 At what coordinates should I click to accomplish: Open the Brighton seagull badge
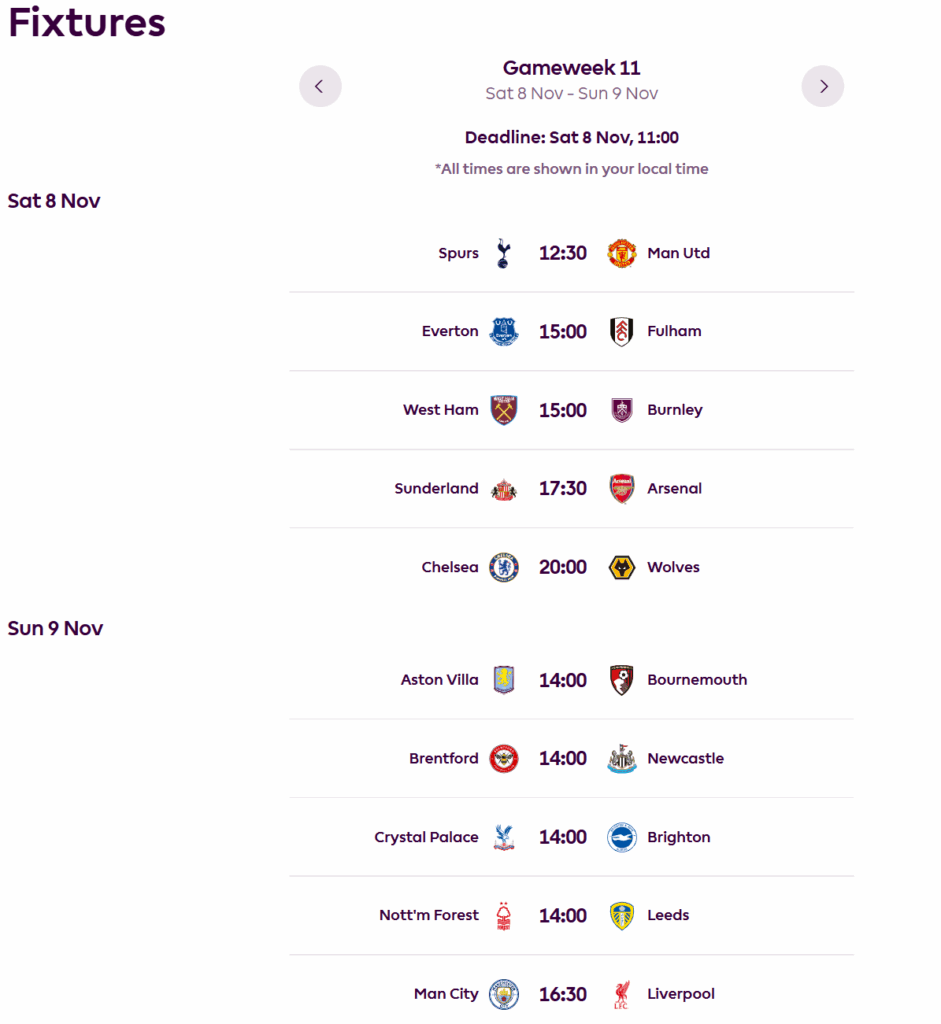pos(621,837)
